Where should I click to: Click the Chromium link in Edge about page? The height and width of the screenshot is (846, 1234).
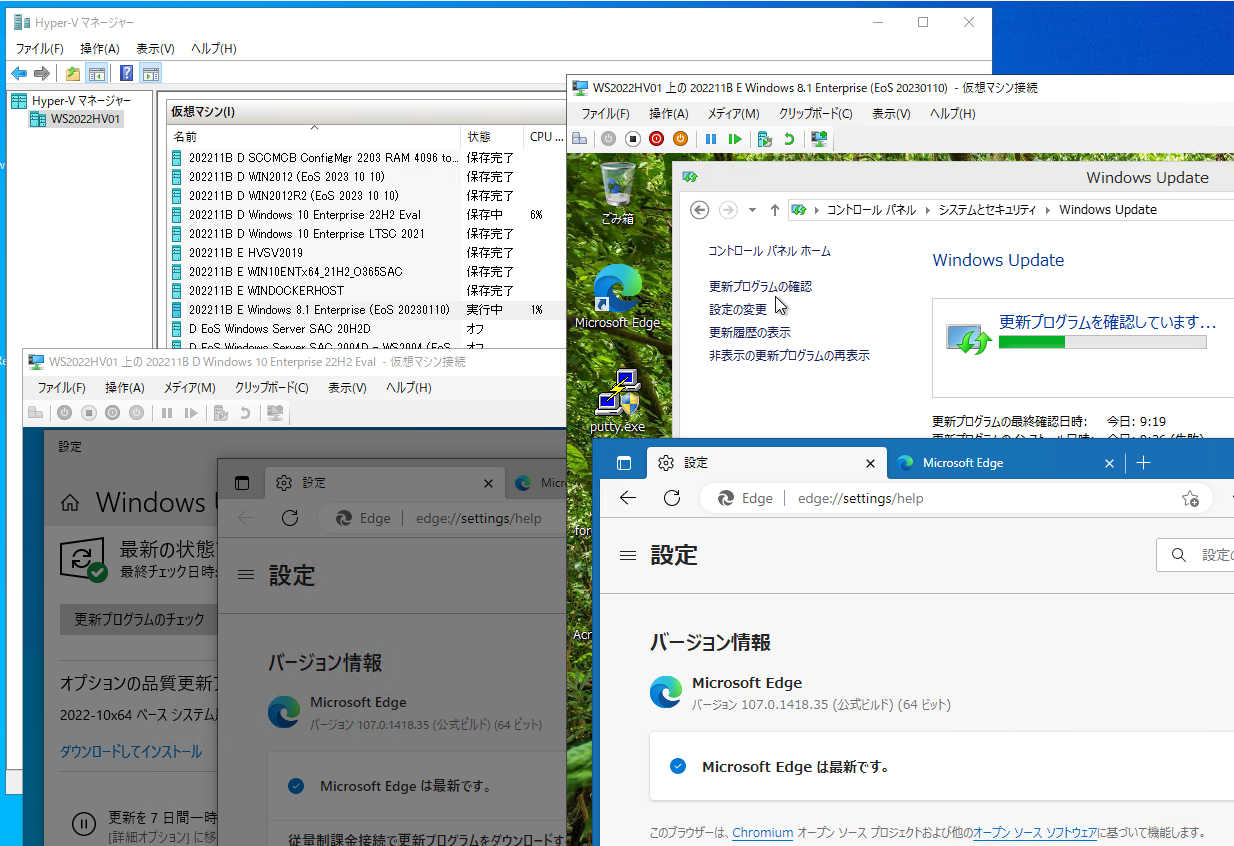762,832
